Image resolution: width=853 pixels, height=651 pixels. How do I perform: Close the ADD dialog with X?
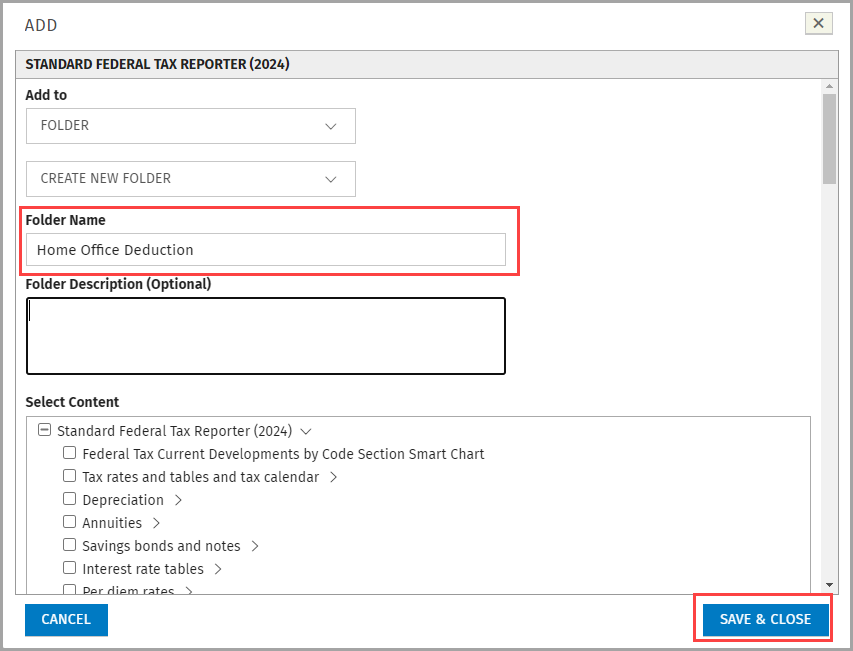[x=818, y=23]
